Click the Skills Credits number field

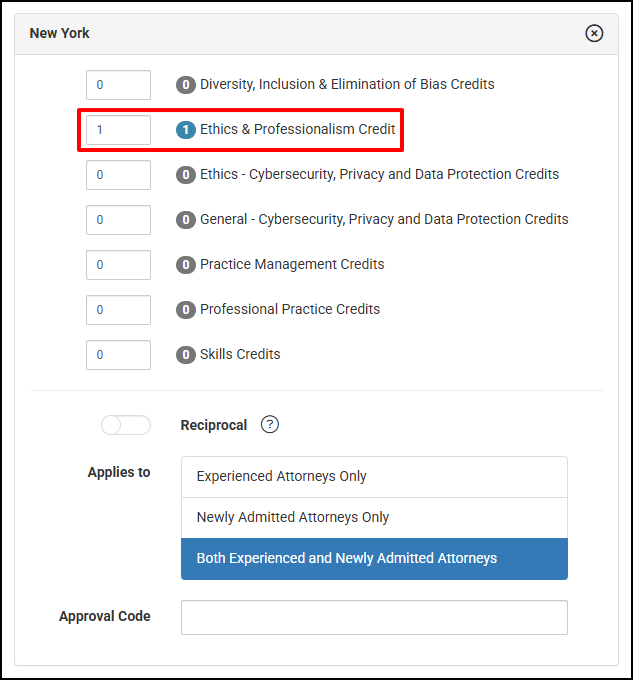pyautogui.click(x=118, y=355)
